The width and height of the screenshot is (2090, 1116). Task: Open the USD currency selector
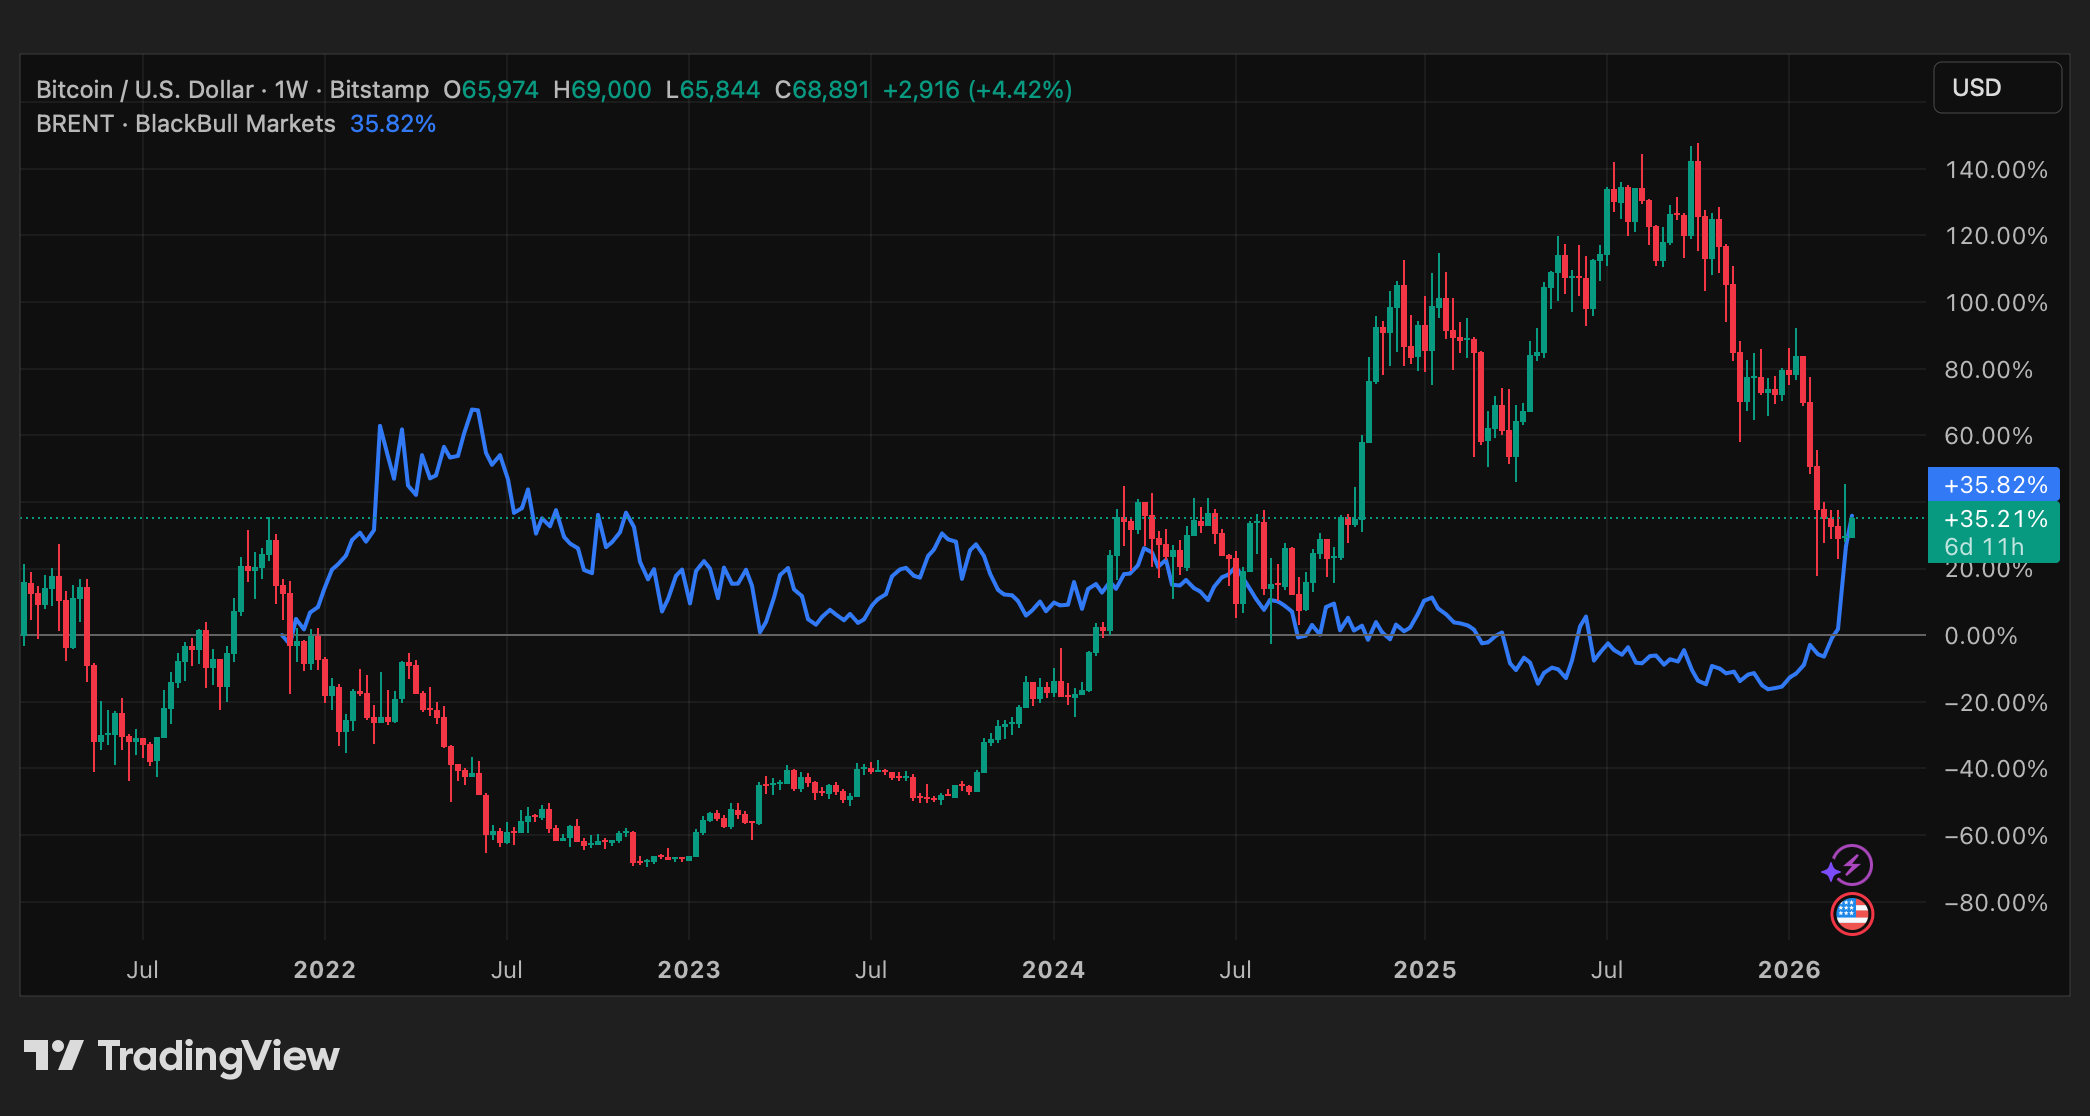1996,88
